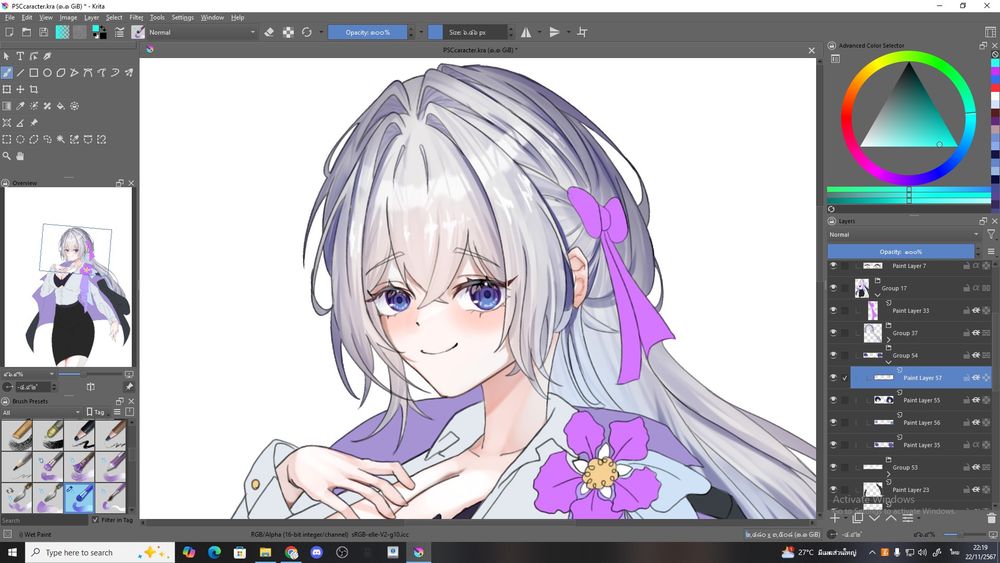Open the Select menu
Screen dimensions: 1000x563
114,17
